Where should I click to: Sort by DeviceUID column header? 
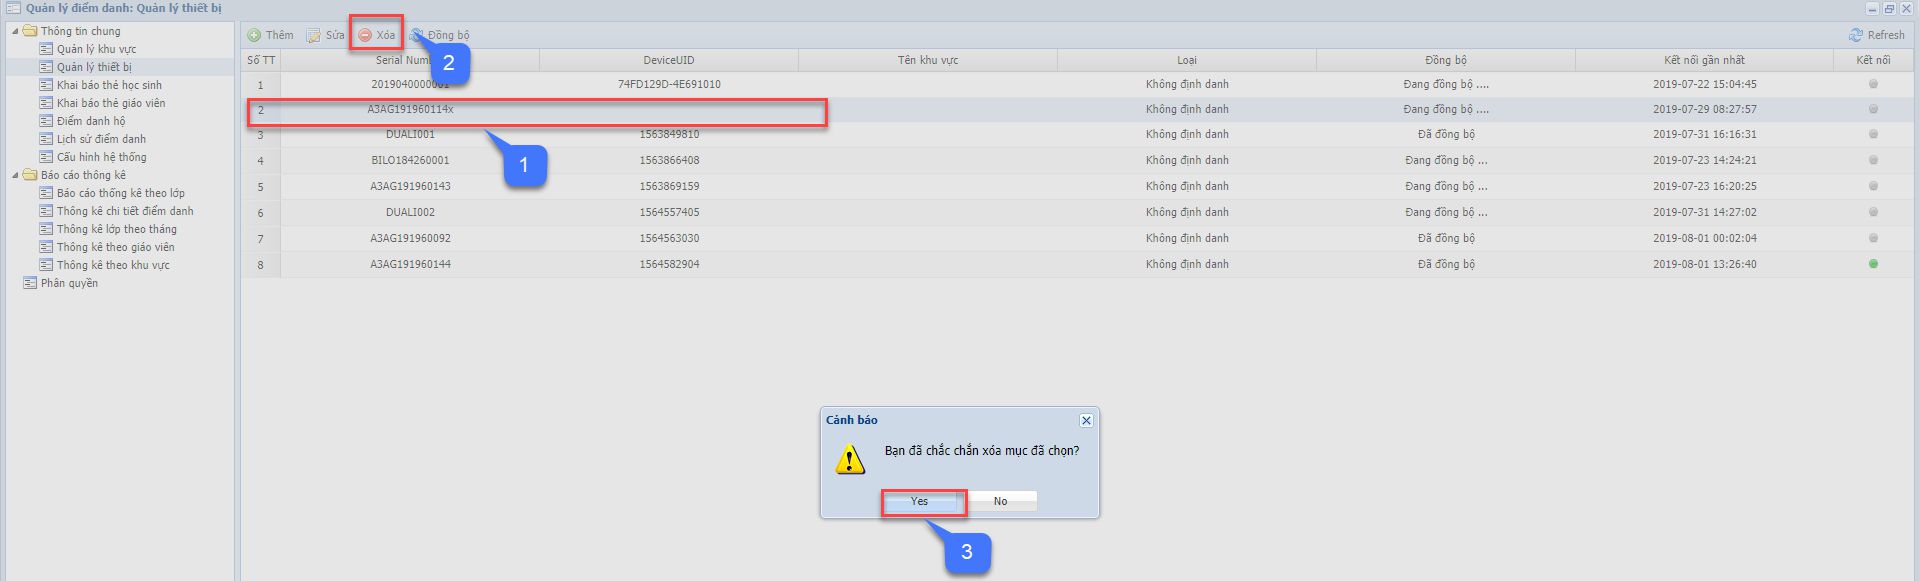click(x=668, y=60)
